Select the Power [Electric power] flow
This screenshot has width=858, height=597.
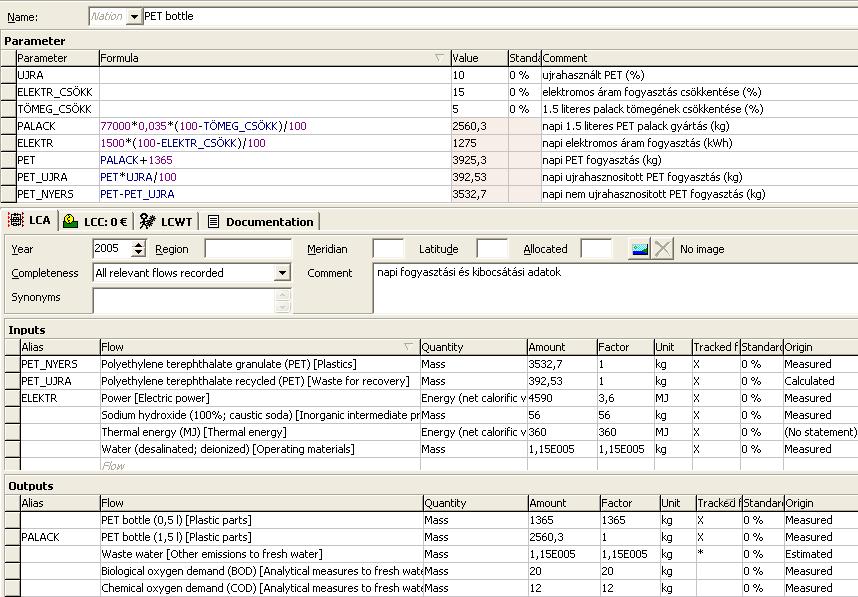(155, 398)
